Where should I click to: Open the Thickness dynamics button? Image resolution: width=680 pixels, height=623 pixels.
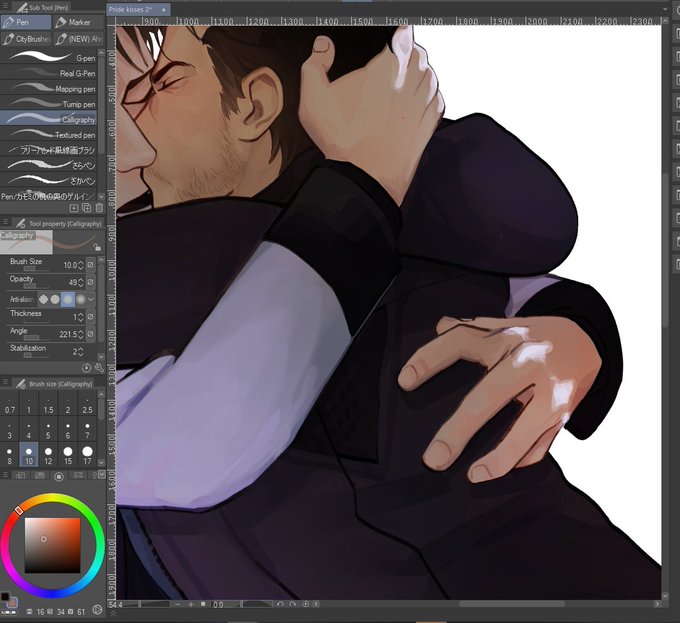click(91, 316)
